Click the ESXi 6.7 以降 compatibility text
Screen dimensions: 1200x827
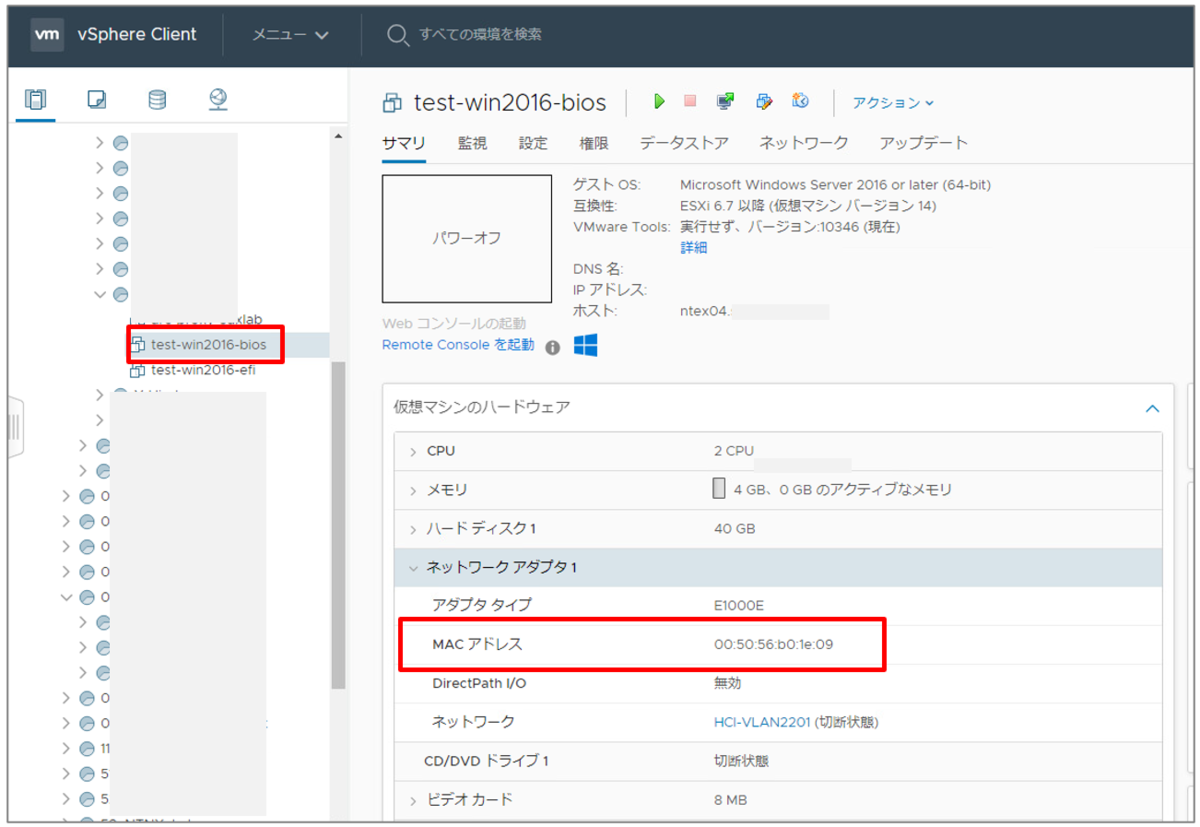tap(808, 206)
